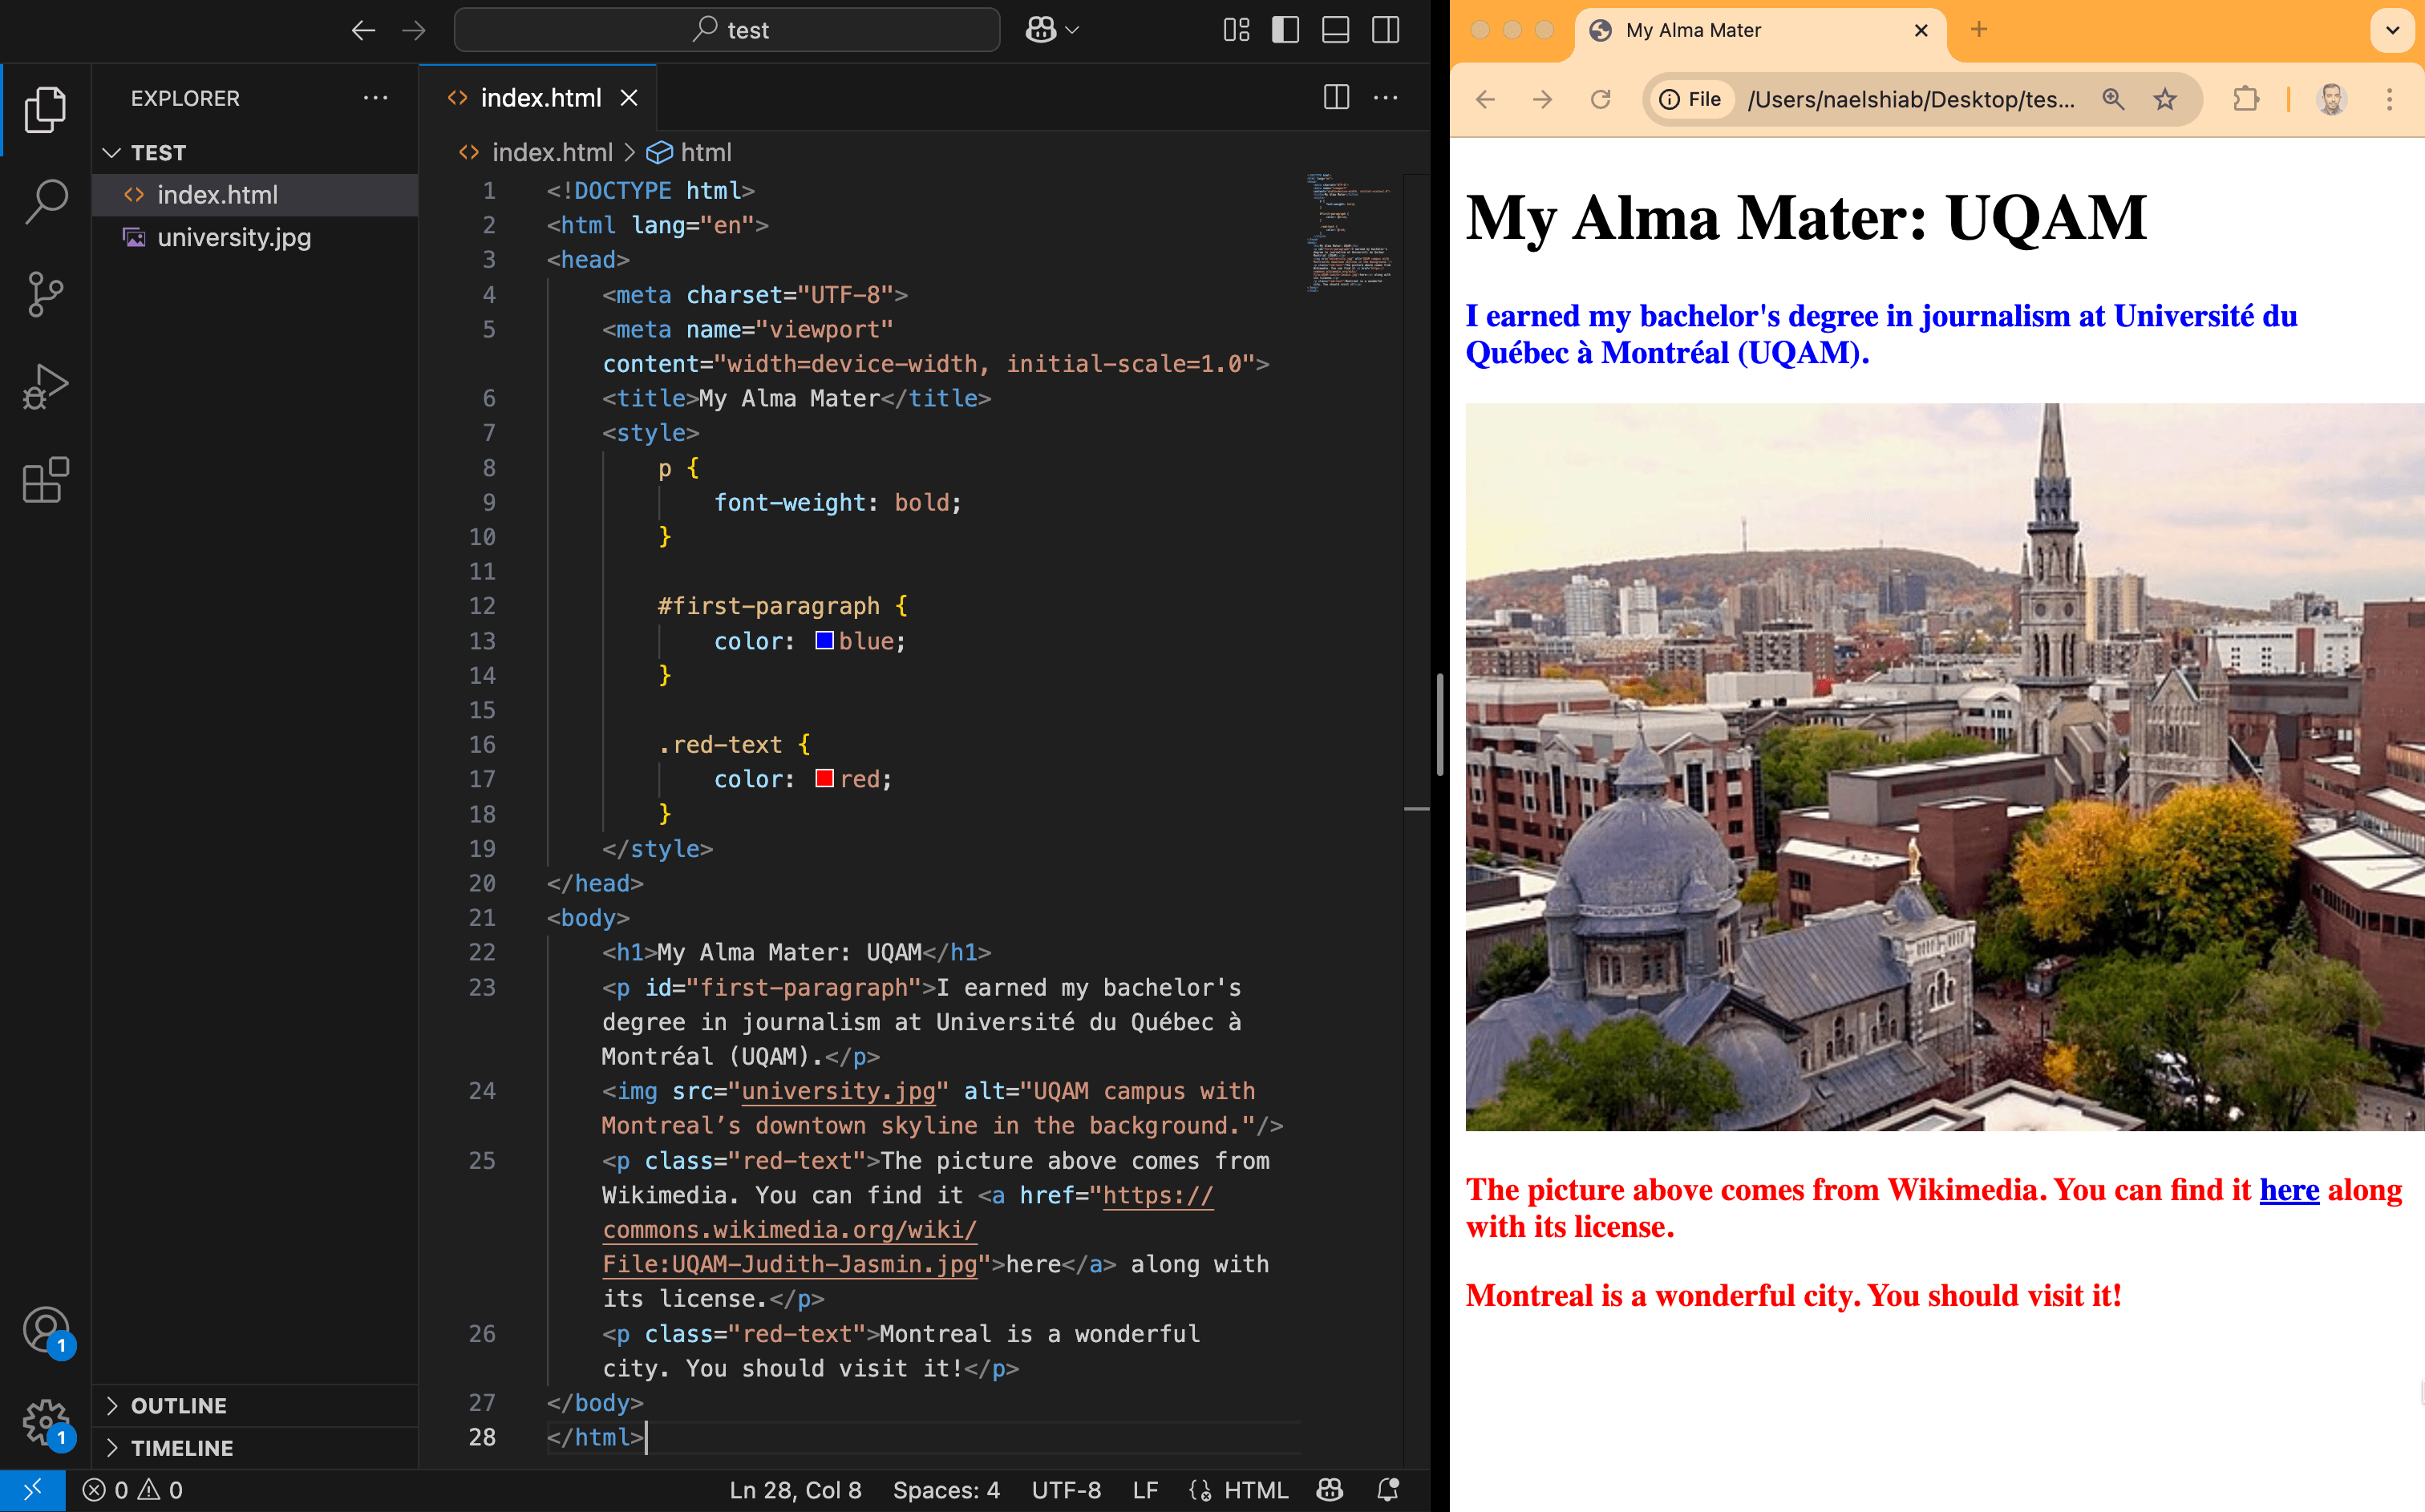Click the red color swatch in code

(824, 778)
